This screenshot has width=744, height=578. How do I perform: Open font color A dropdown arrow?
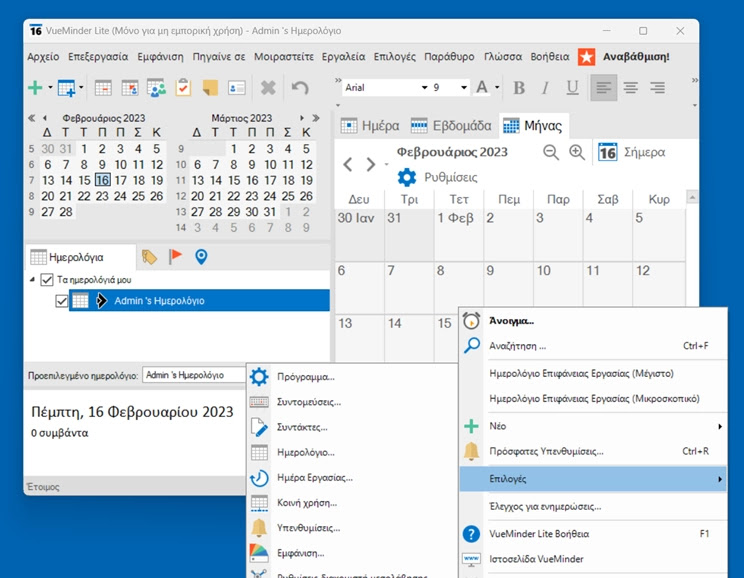coord(497,88)
